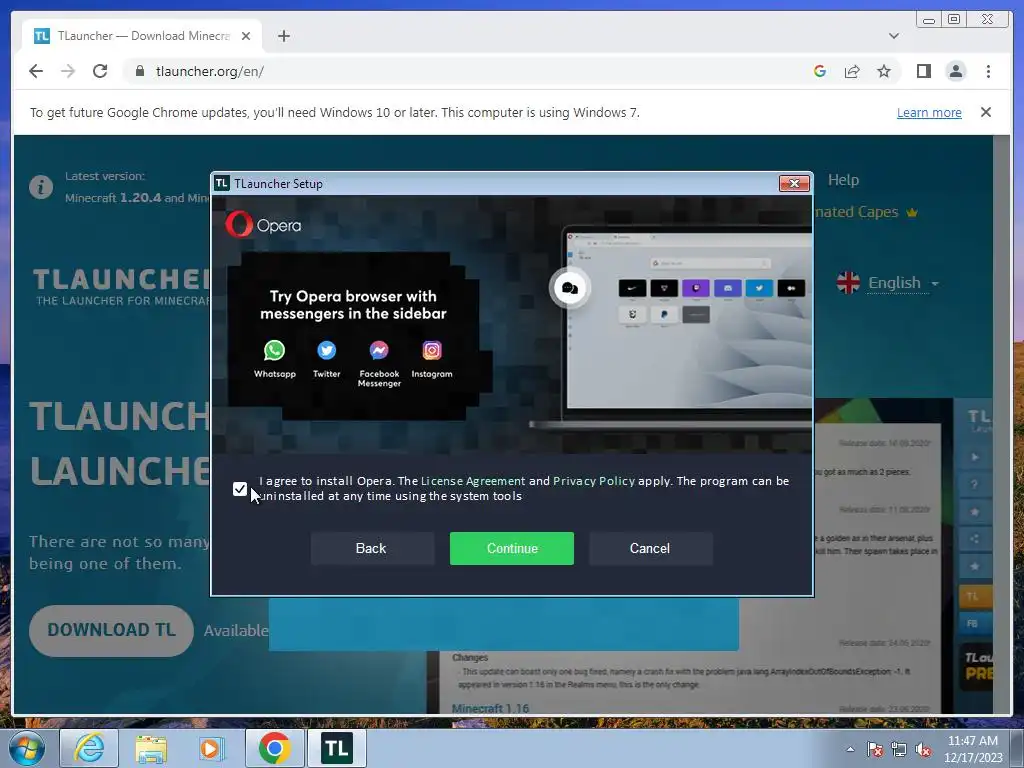Screen dimensions: 1024x768
Task: Click the Help menu on website
Action: click(843, 180)
